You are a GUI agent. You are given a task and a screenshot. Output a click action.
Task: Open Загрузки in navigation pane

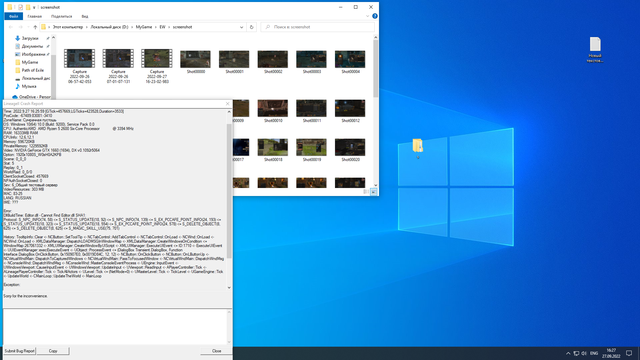pyautogui.click(x=29, y=38)
